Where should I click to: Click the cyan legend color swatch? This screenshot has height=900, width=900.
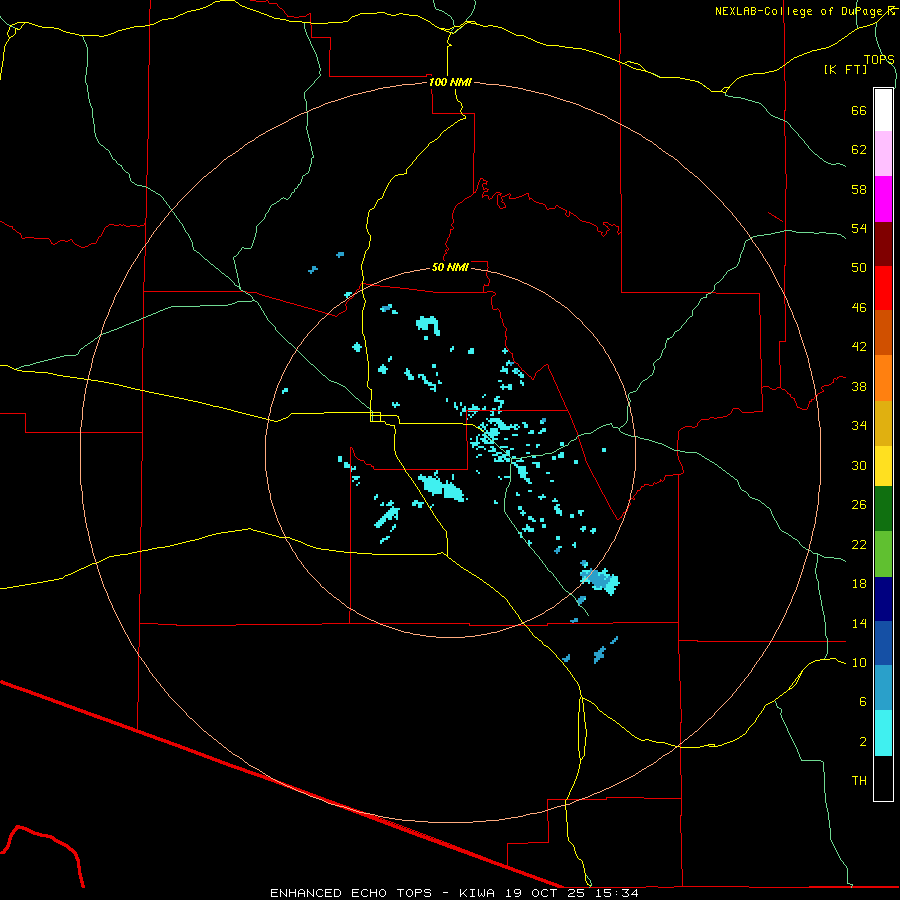[883, 733]
